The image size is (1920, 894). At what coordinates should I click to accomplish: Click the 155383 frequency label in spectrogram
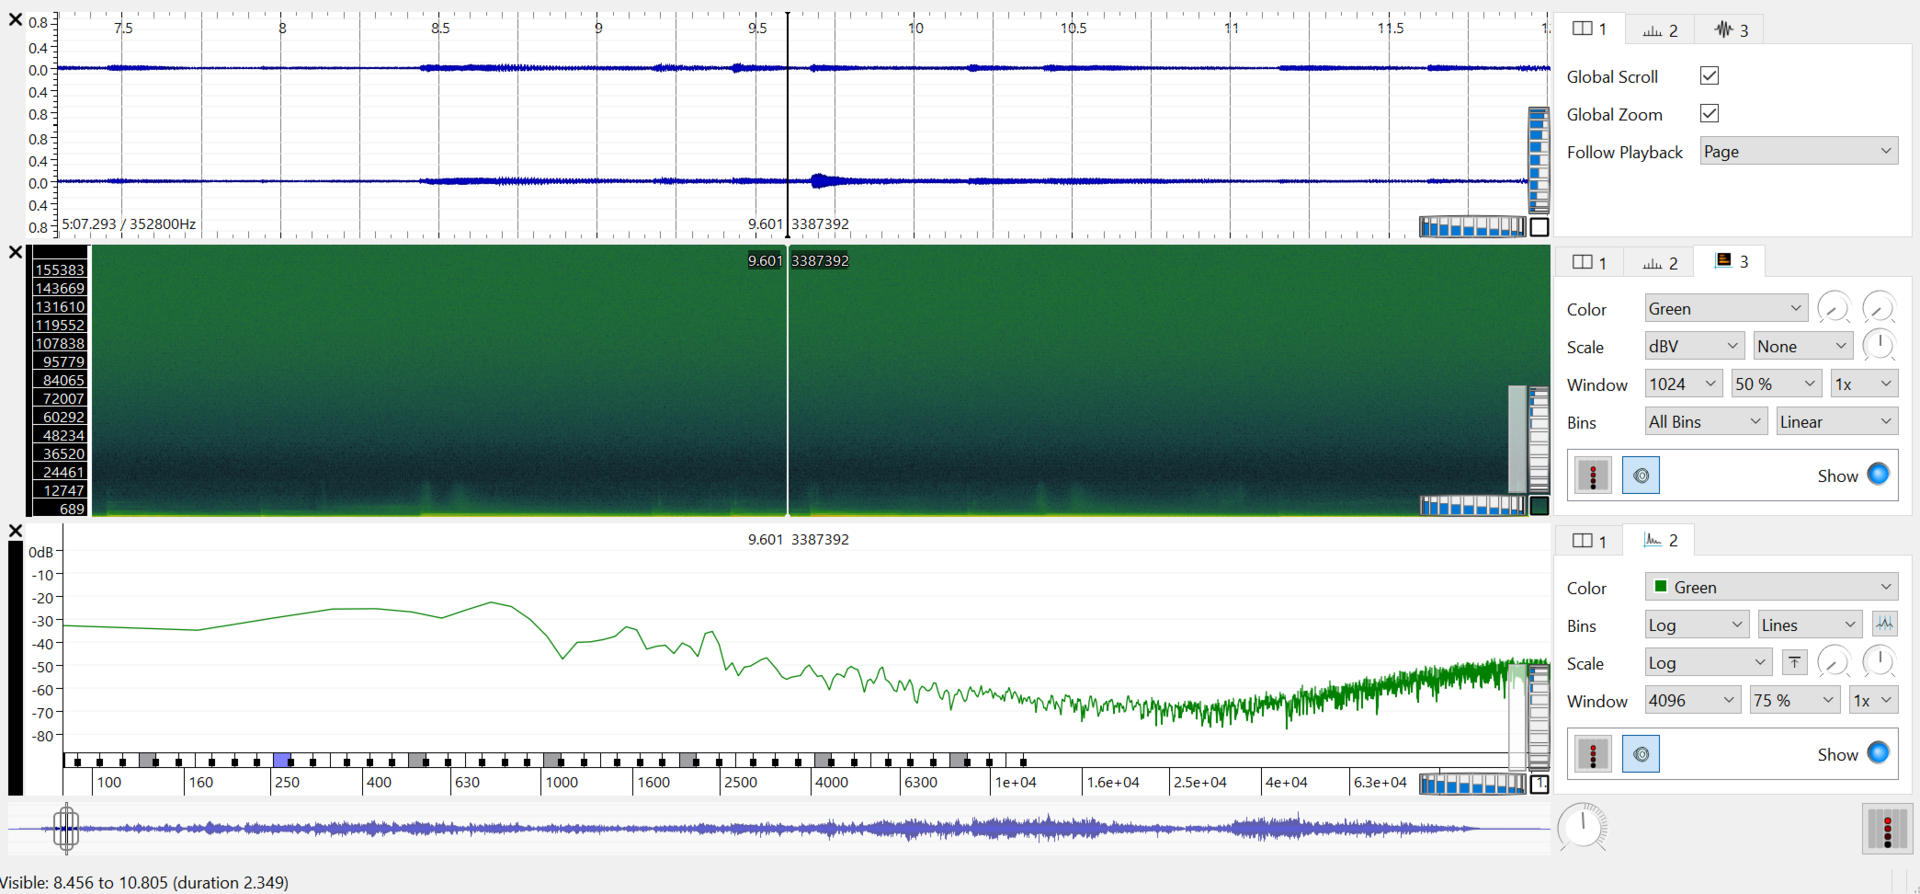click(x=59, y=270)
